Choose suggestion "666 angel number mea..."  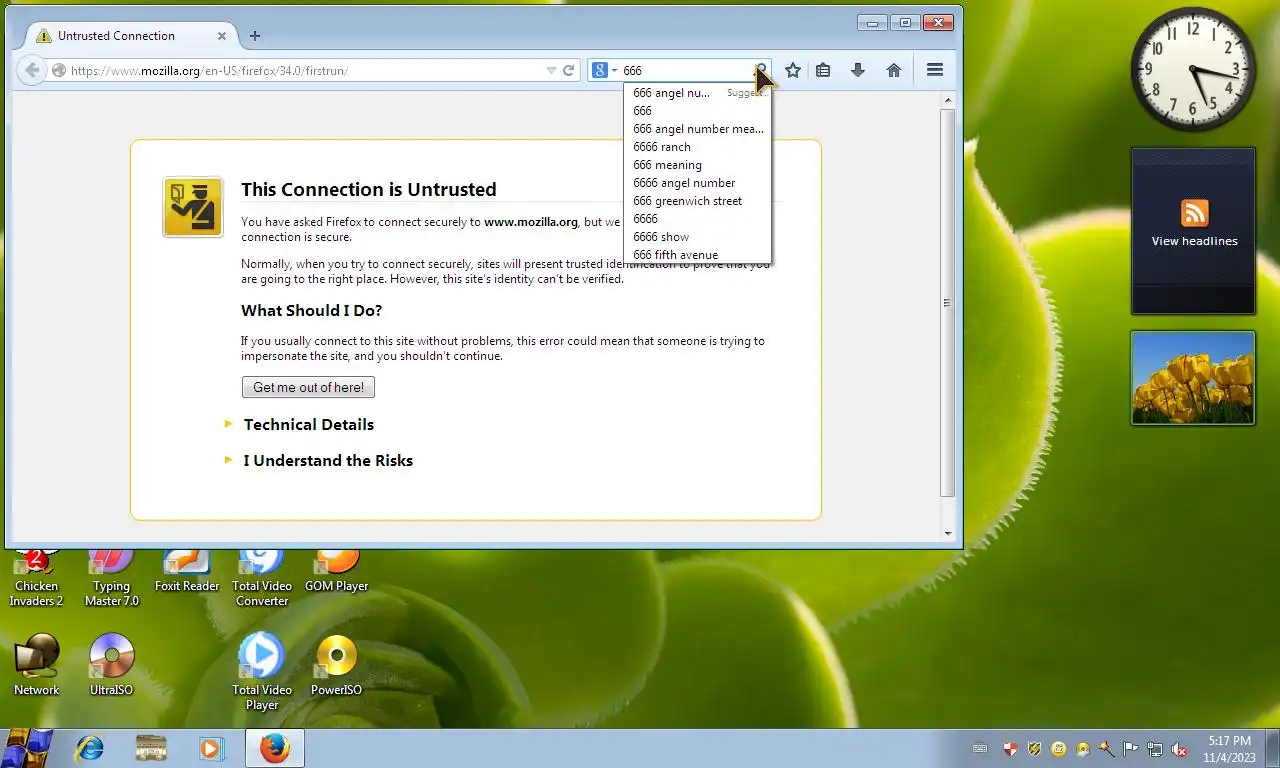coord(697,129)
